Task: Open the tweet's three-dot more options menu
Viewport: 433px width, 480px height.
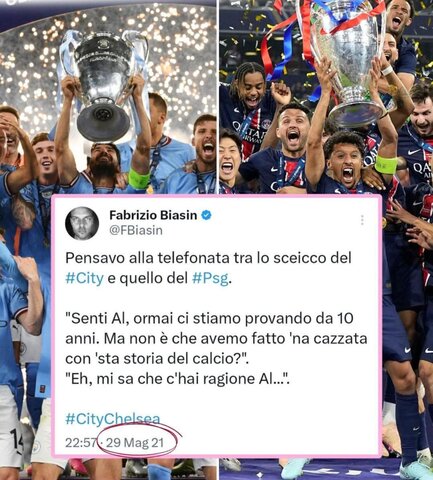Action: 362,220
